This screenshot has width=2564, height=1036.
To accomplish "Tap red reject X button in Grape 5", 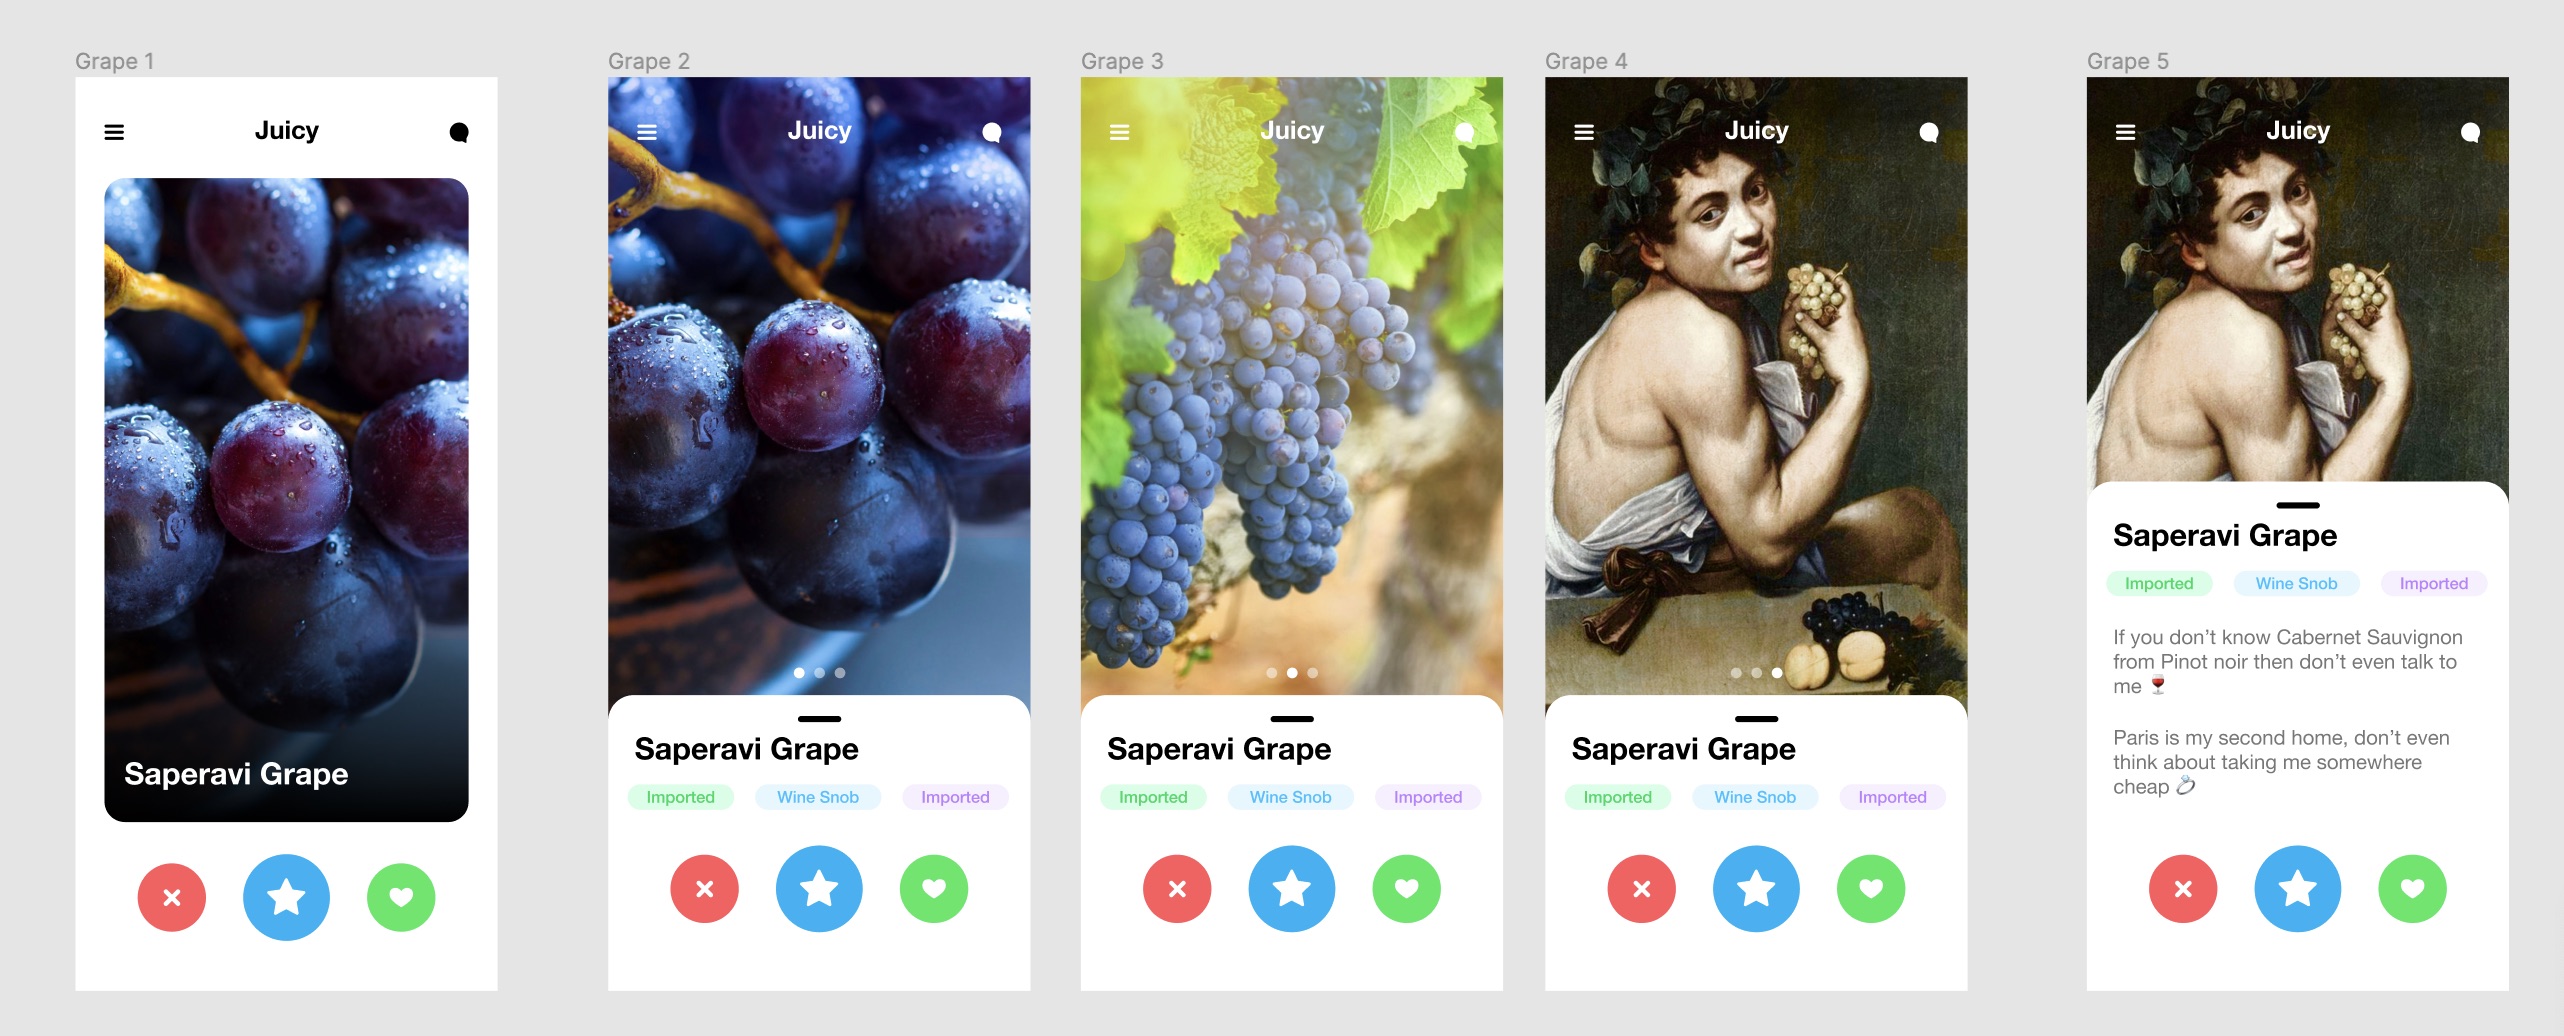I will [2183, 888].
